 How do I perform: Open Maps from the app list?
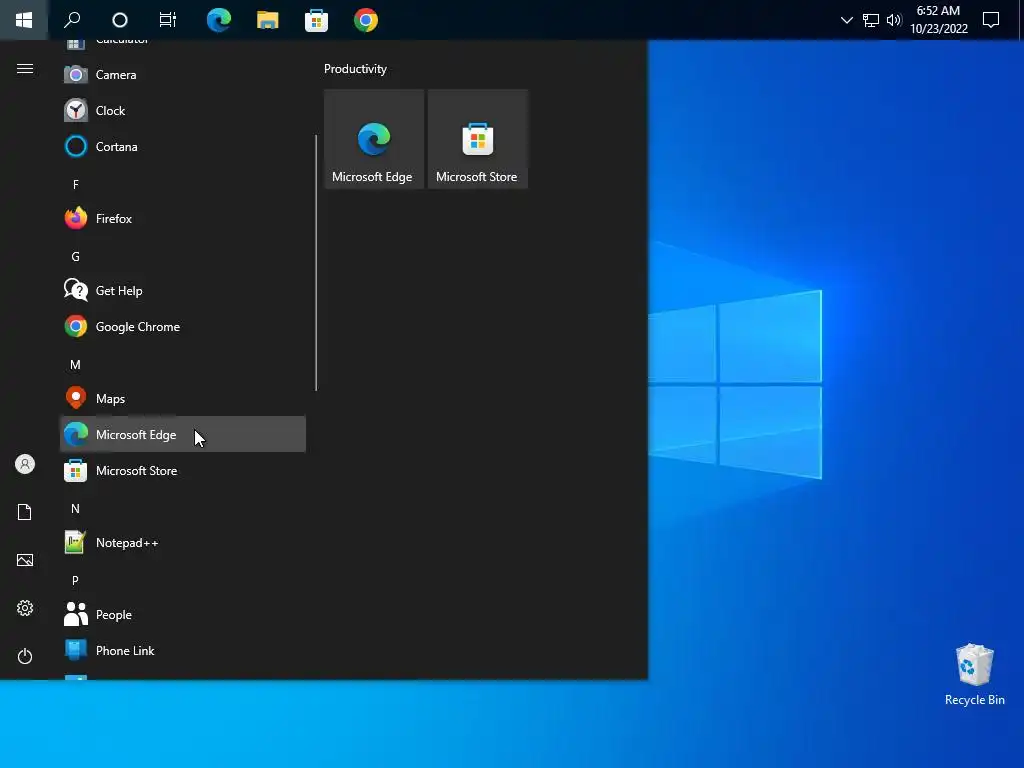click(x=183, y=398)
